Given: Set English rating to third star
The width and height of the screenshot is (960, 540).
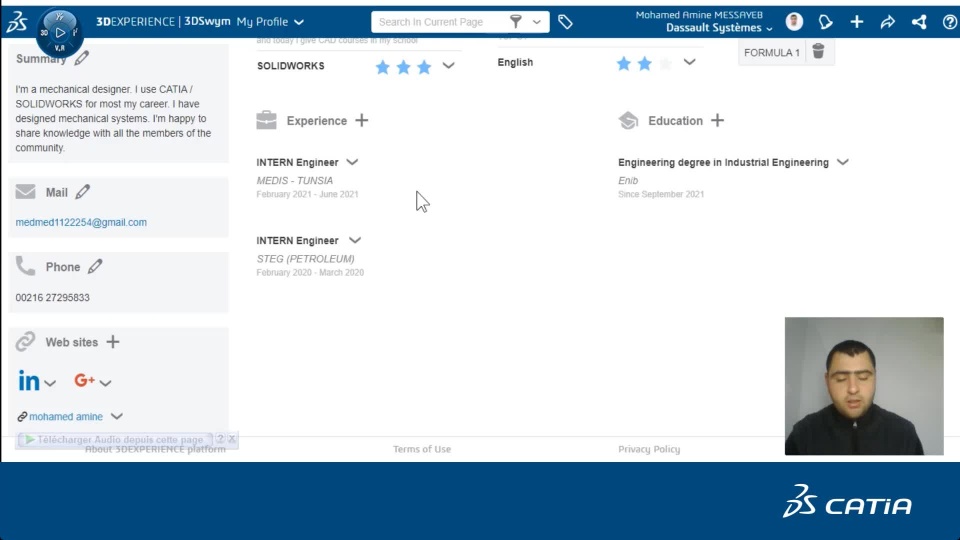Looking at the screenshot, I should pyautogui.click(x=666, y=63).
